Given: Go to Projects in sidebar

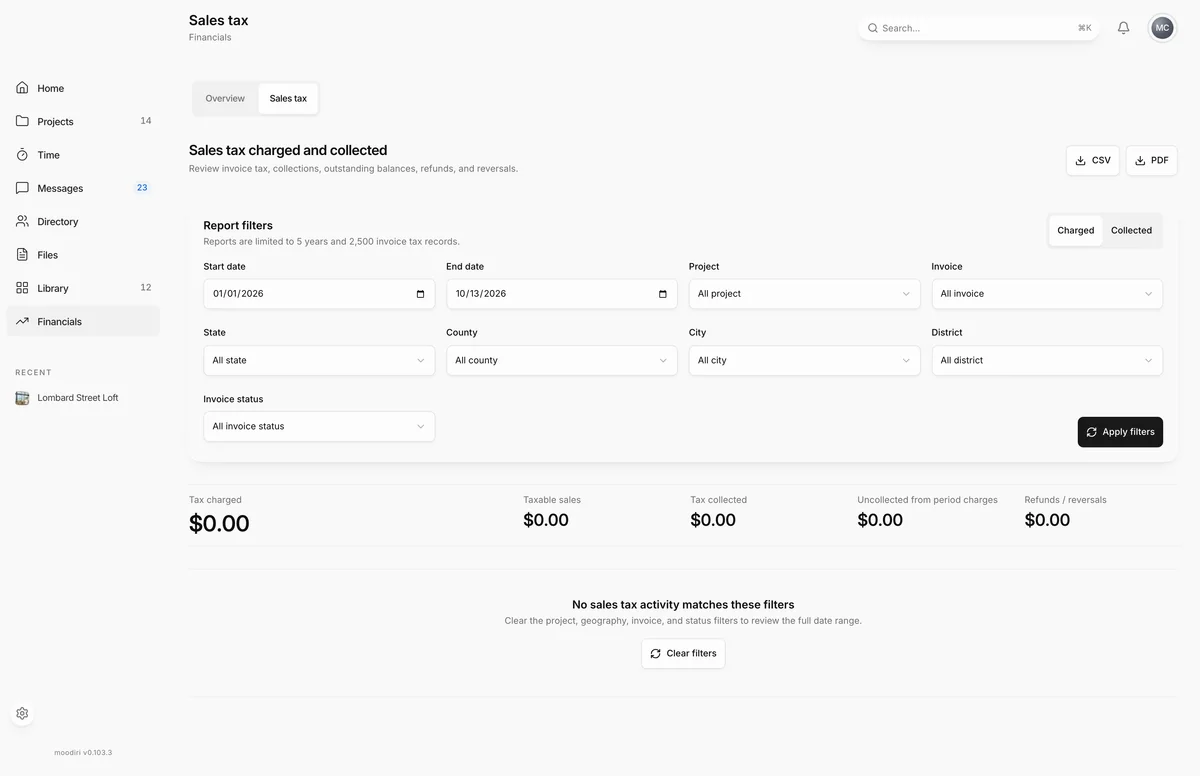Looking at the screenshot, I should (83, 121).
